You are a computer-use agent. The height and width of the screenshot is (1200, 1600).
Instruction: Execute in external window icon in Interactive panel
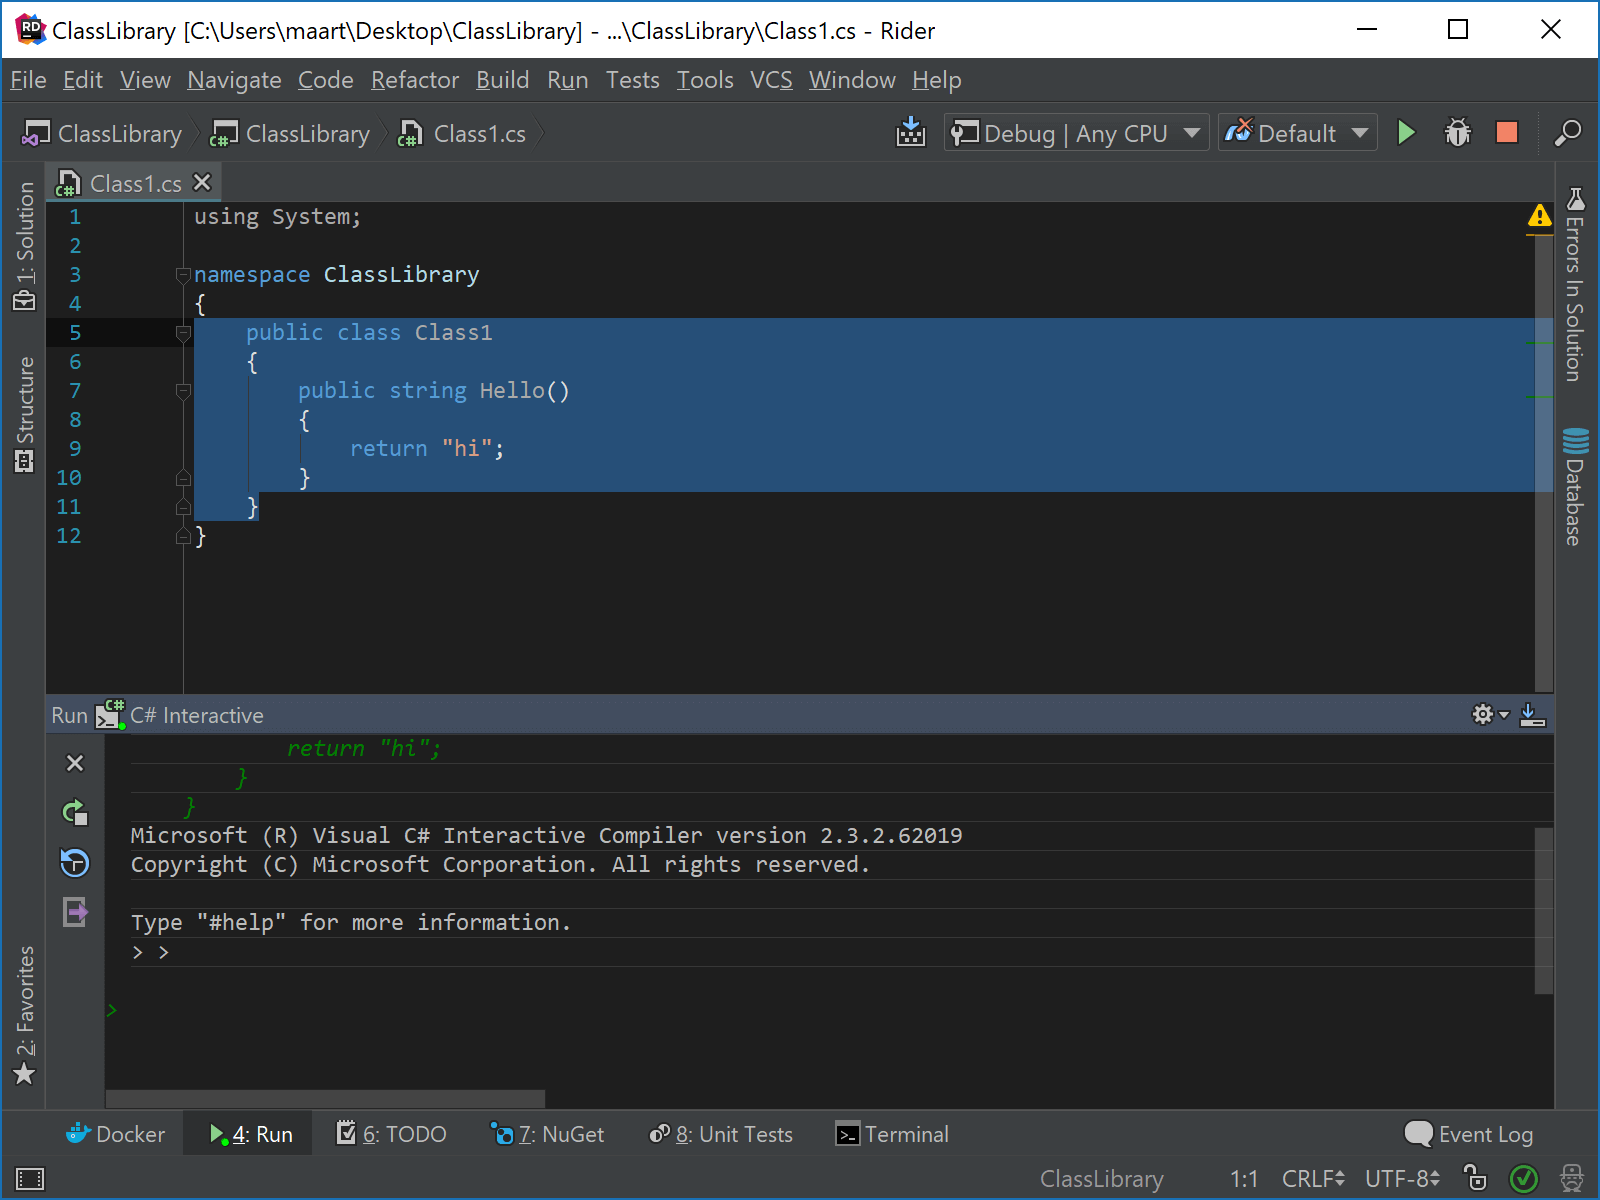[75, 912]
